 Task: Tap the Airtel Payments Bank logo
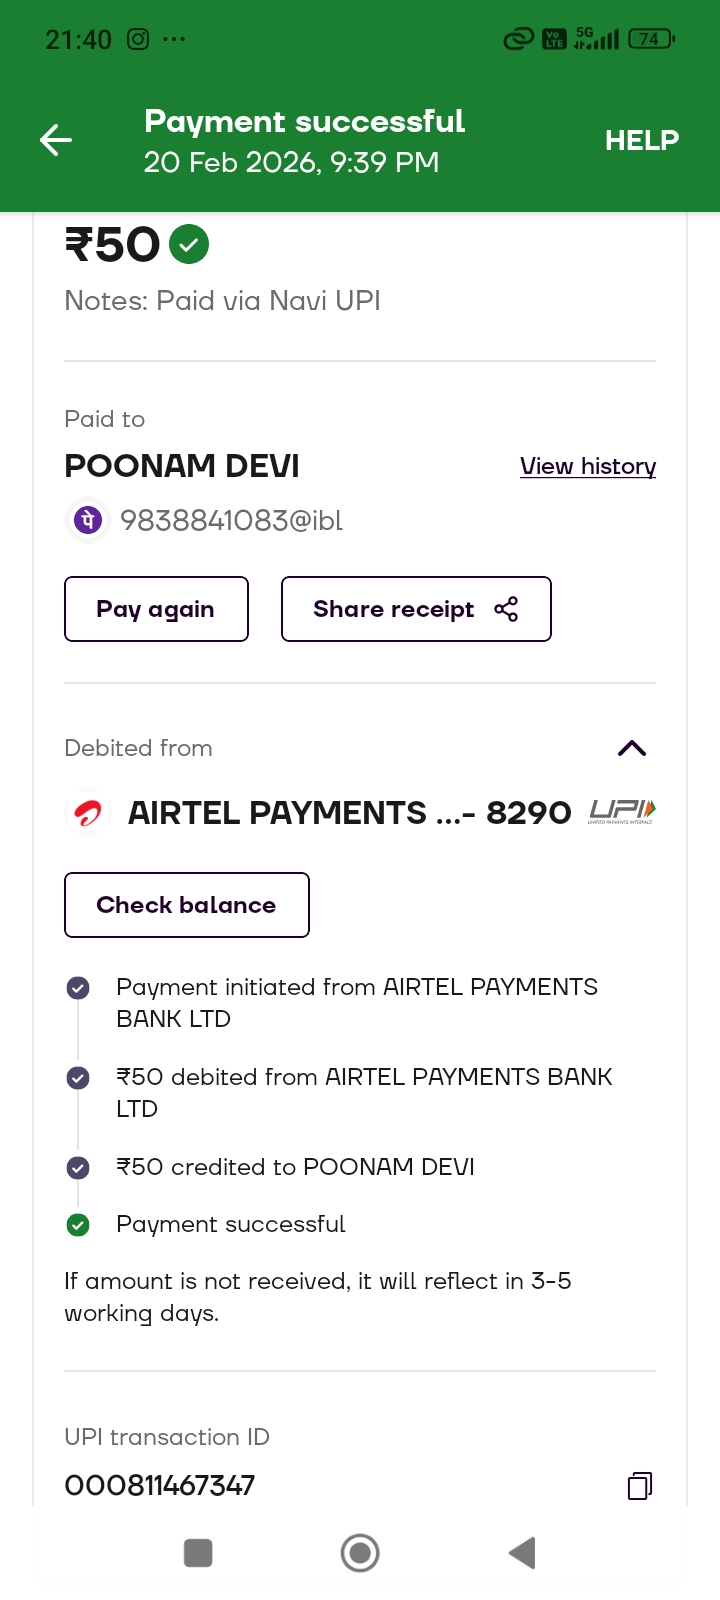[88, 813]
